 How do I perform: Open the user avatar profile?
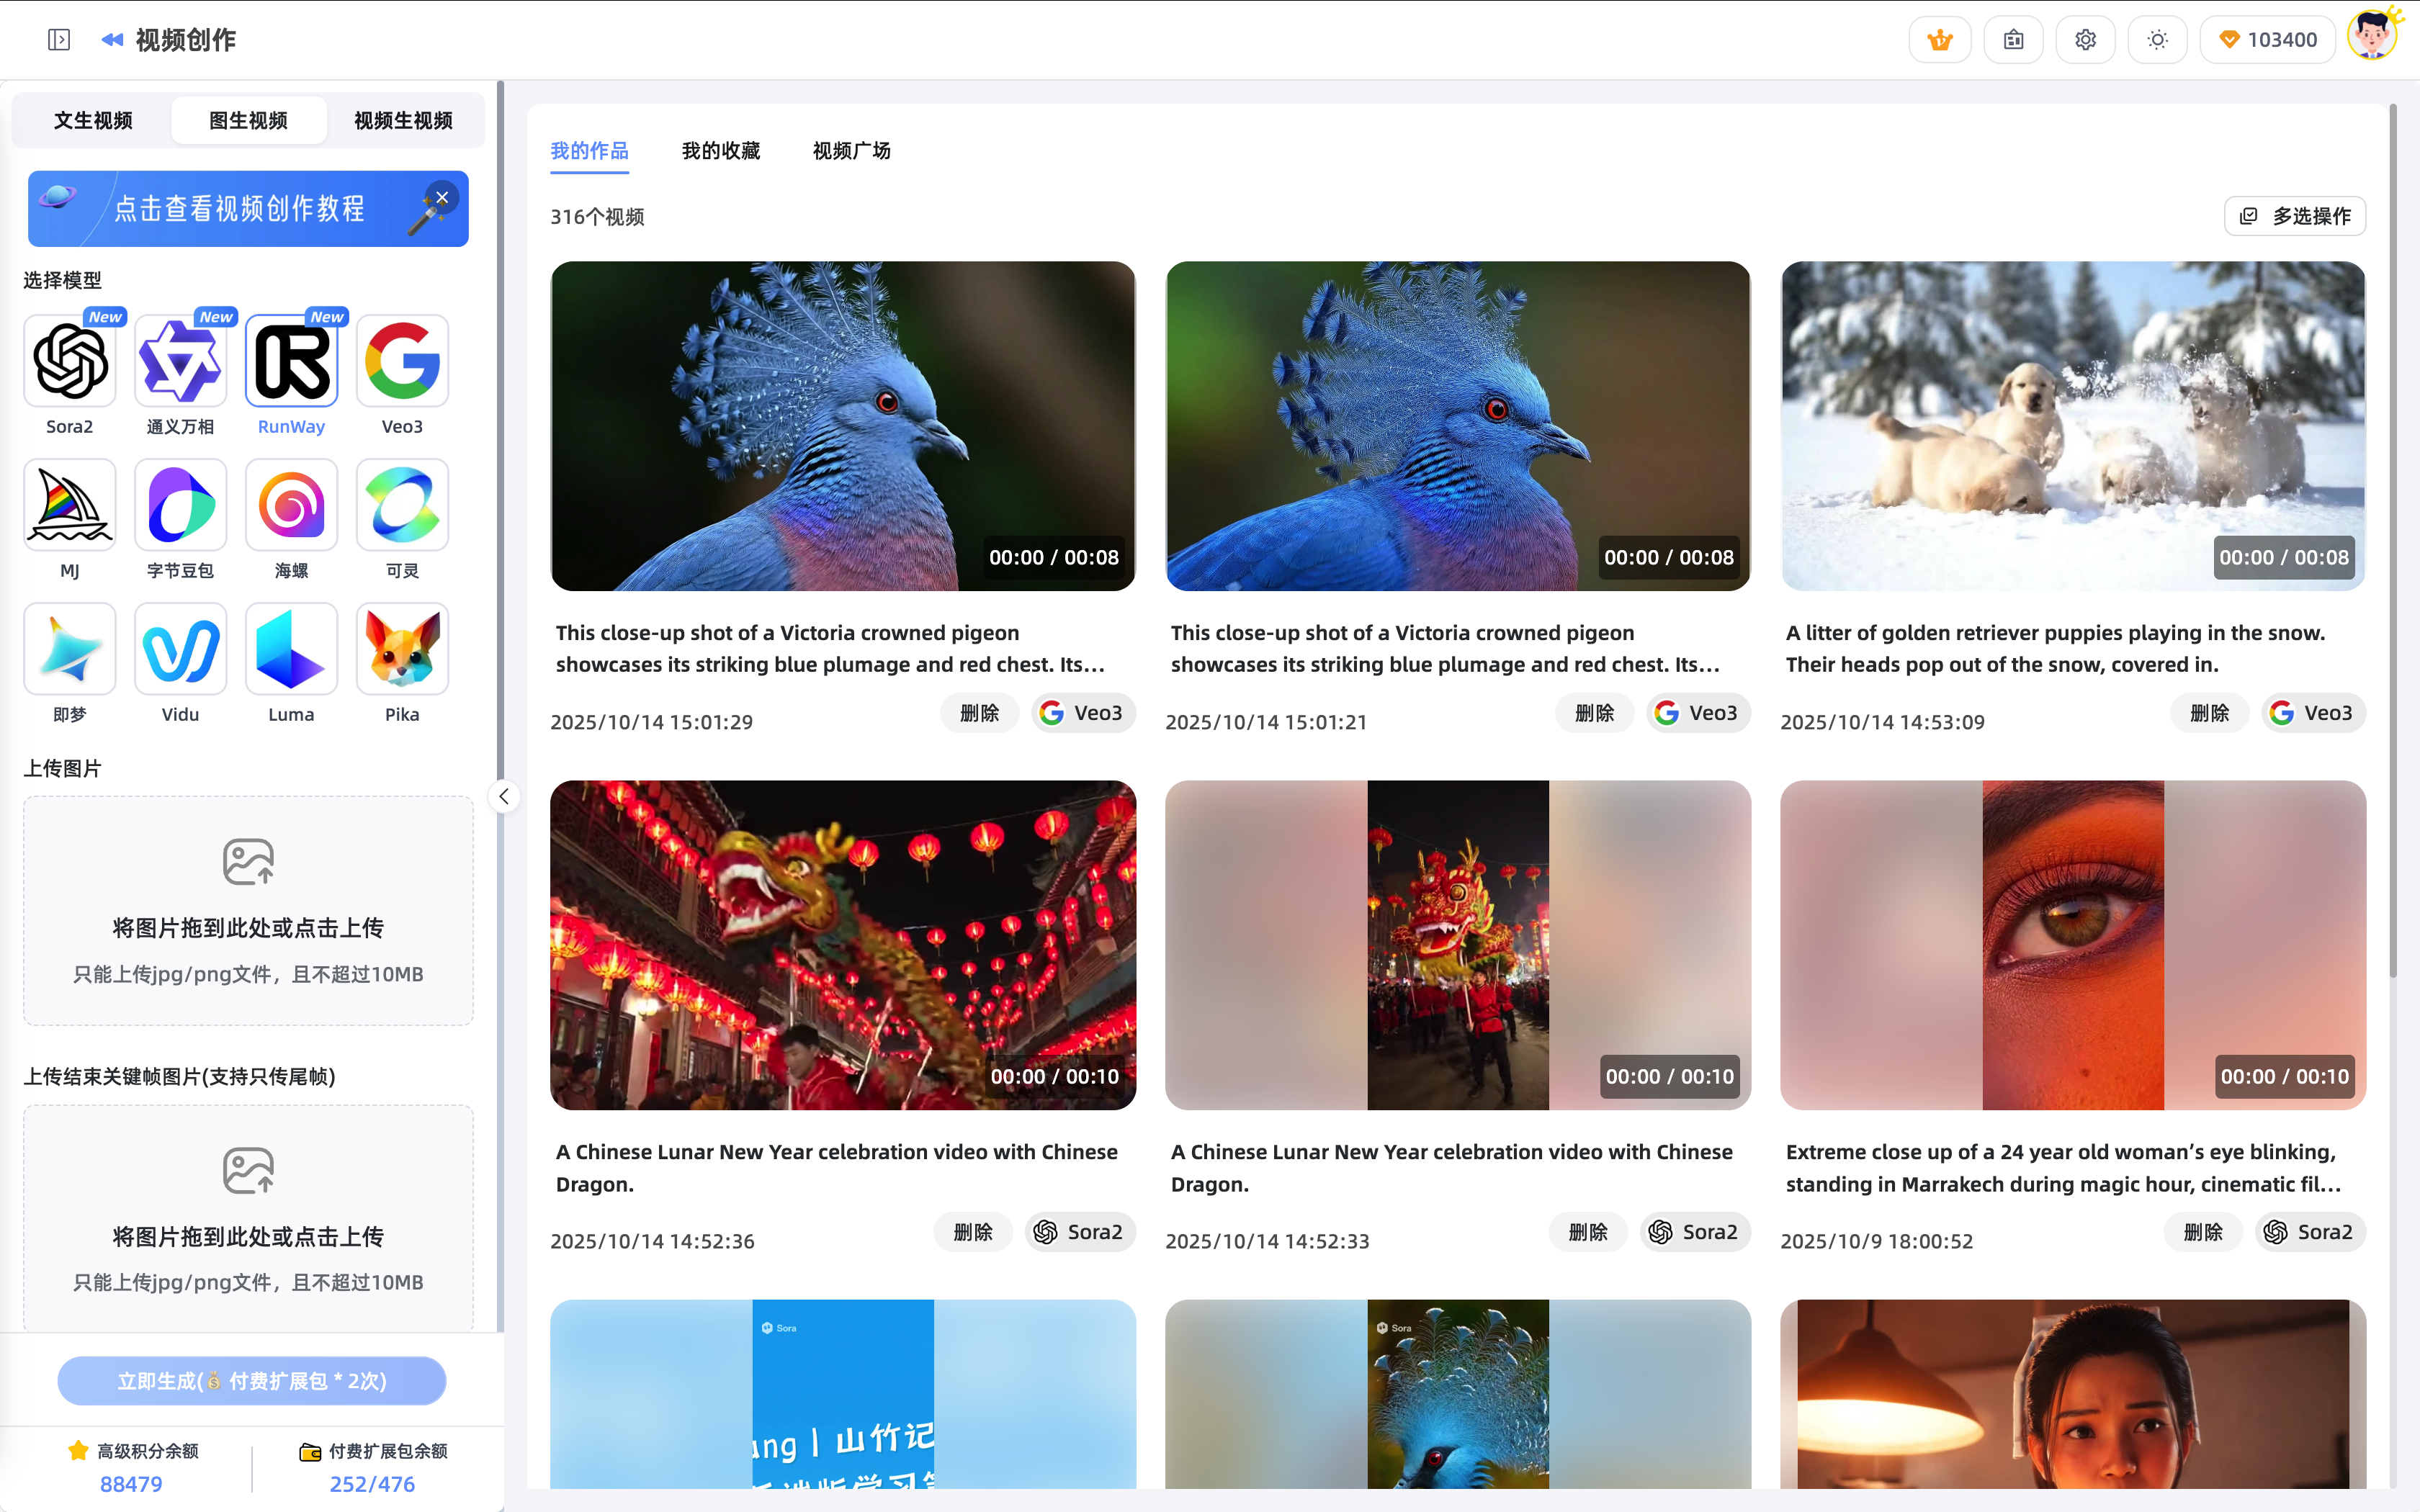pyautogui.click(x=2372, y=36)
